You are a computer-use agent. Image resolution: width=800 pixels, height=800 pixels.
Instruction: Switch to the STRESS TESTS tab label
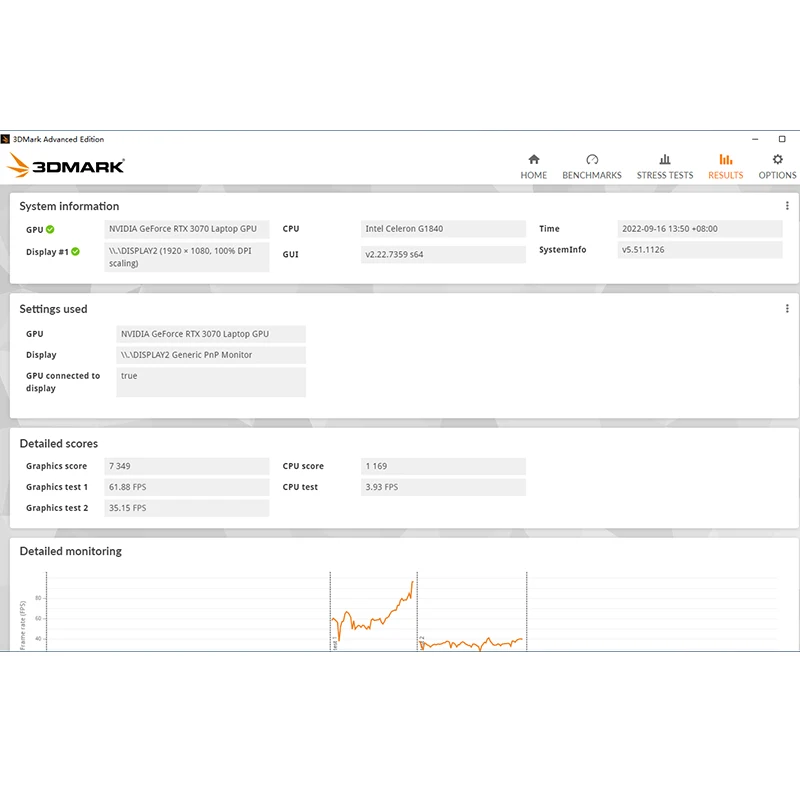[x=665, y=176]
